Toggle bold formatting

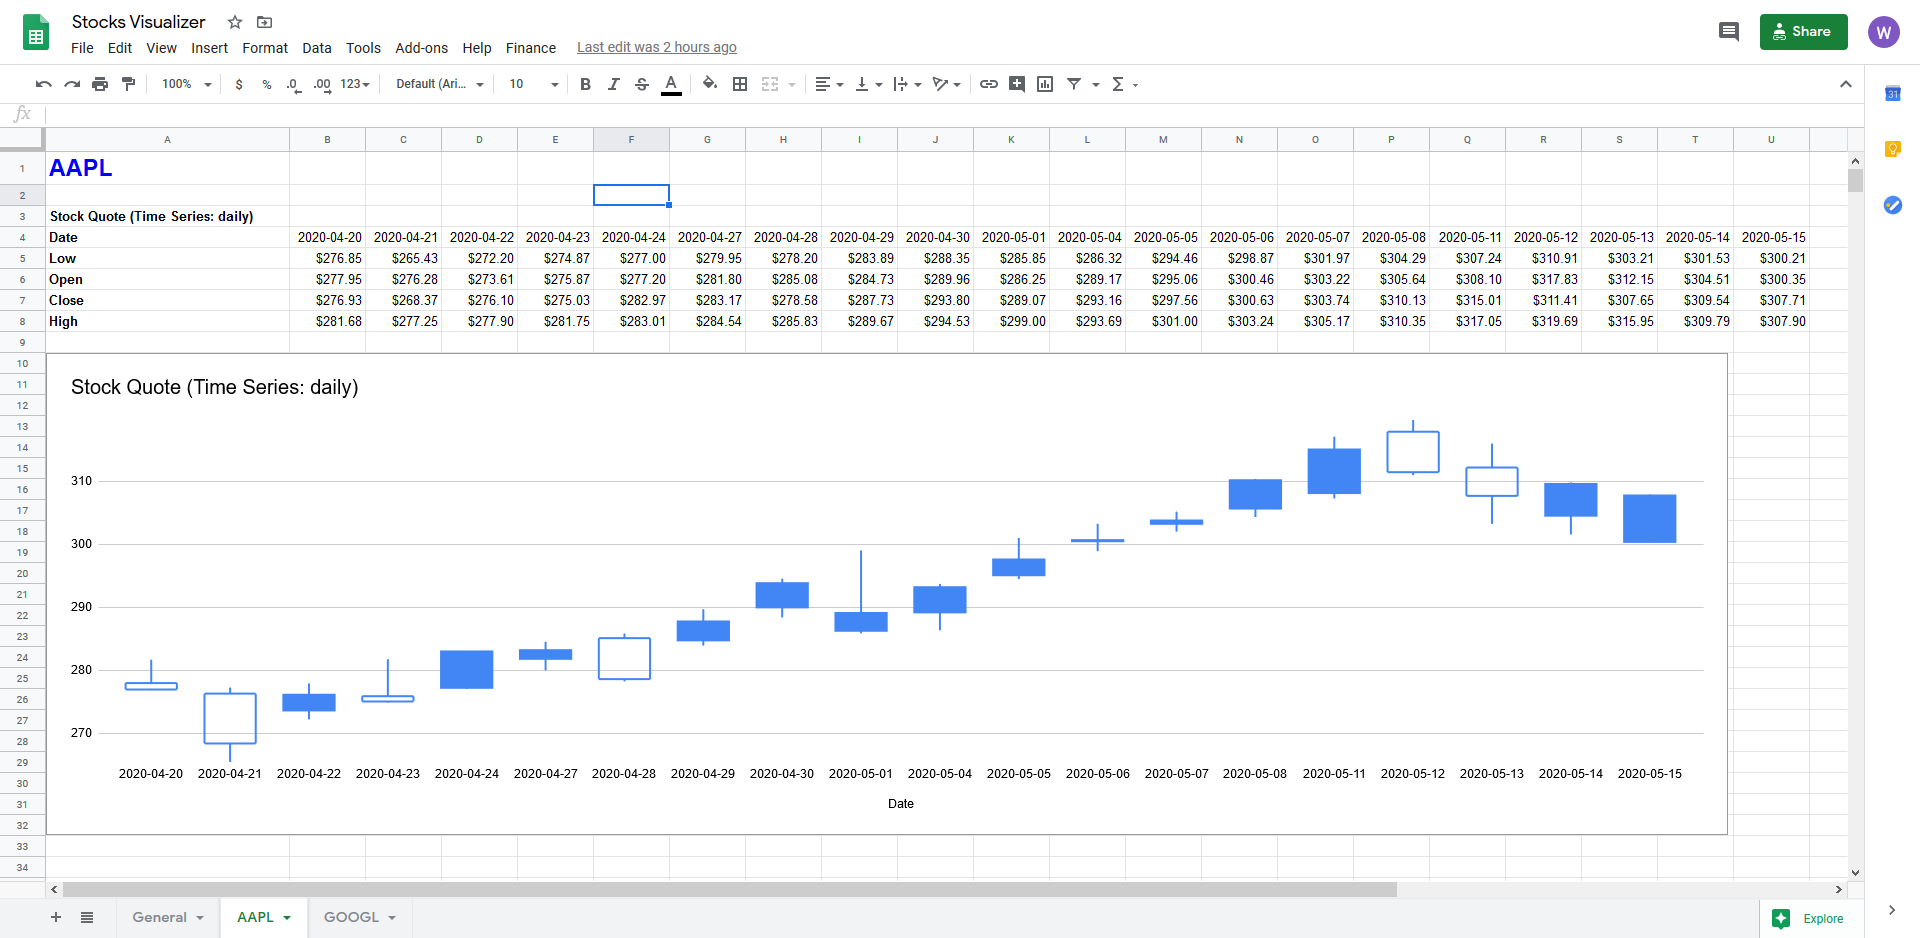[x=586, y=84]
